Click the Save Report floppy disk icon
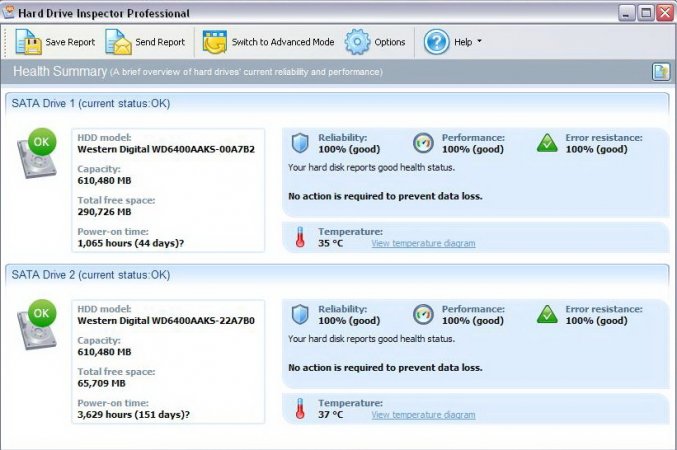677x450 pixels. tap(28, 42)
